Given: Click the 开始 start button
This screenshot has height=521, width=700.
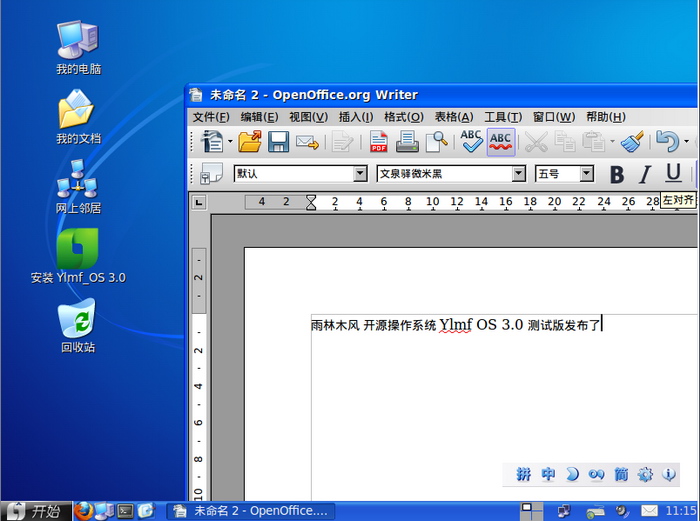Looking at the screenshot, I should click(36, 511).
